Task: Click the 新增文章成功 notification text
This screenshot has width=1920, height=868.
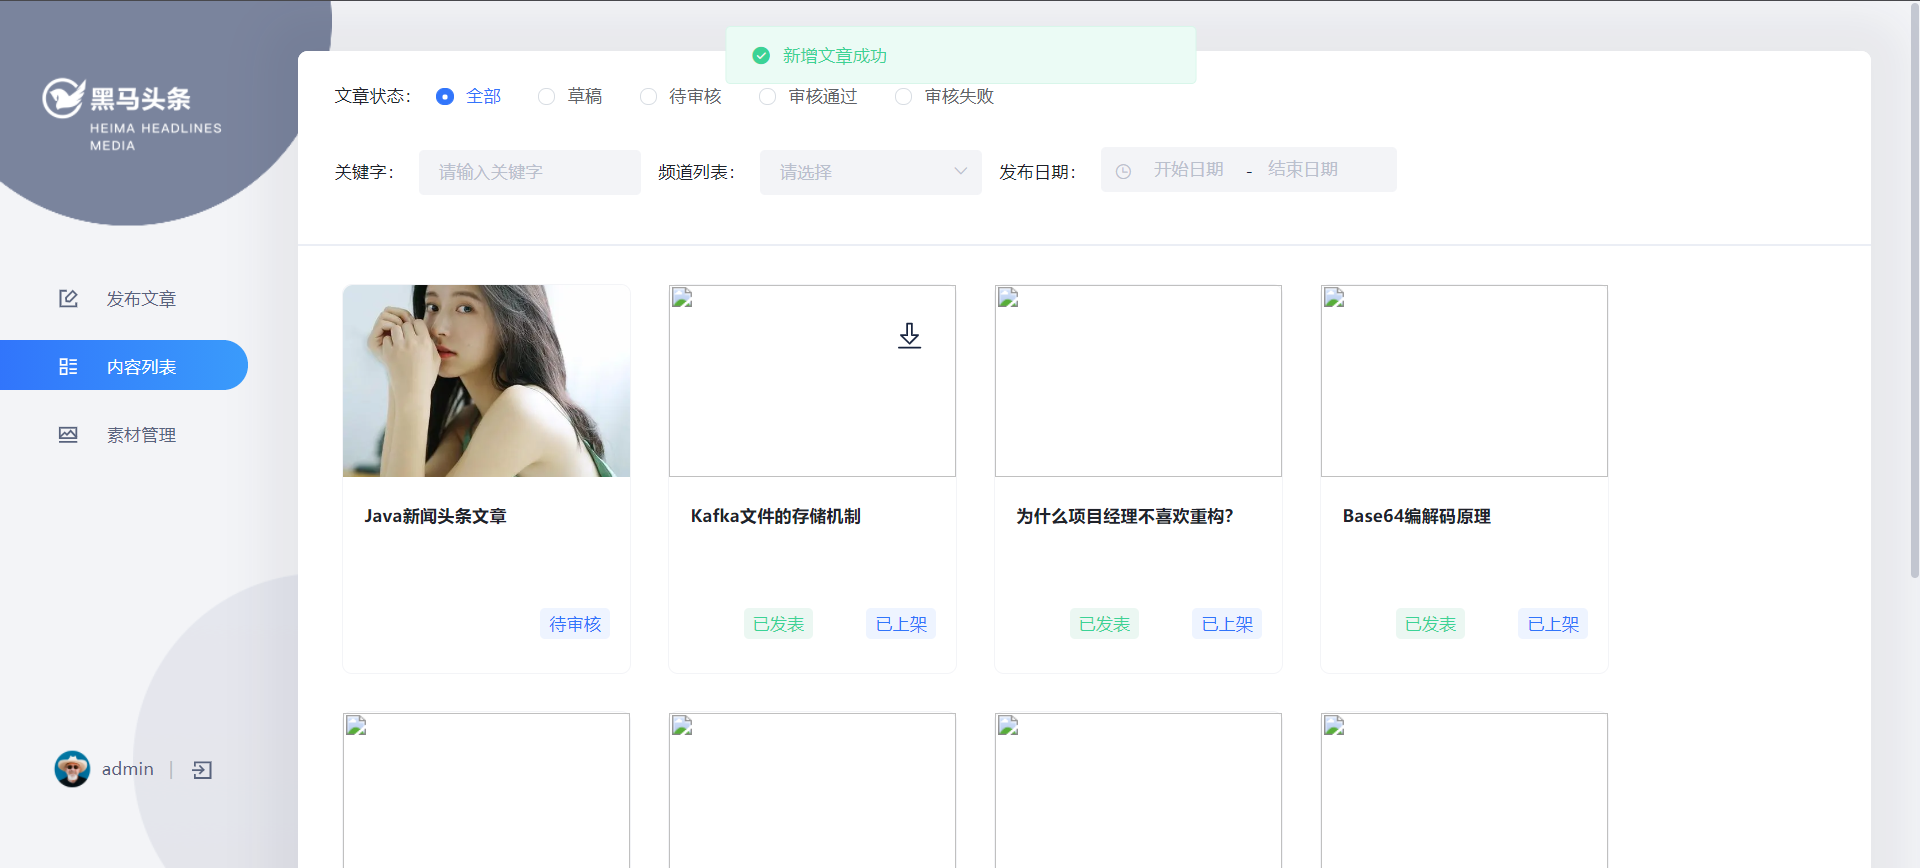Action: (834, 56)
